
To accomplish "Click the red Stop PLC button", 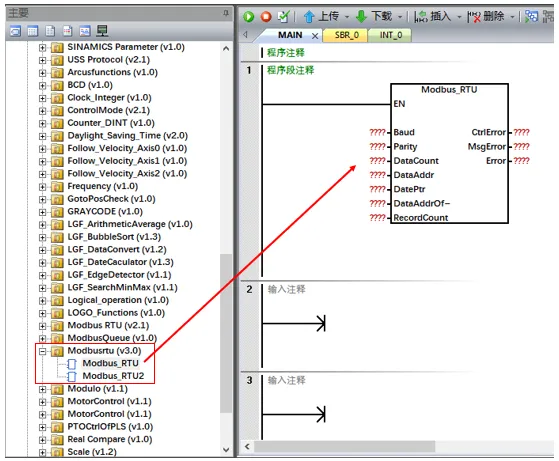I will coord(266,16).
